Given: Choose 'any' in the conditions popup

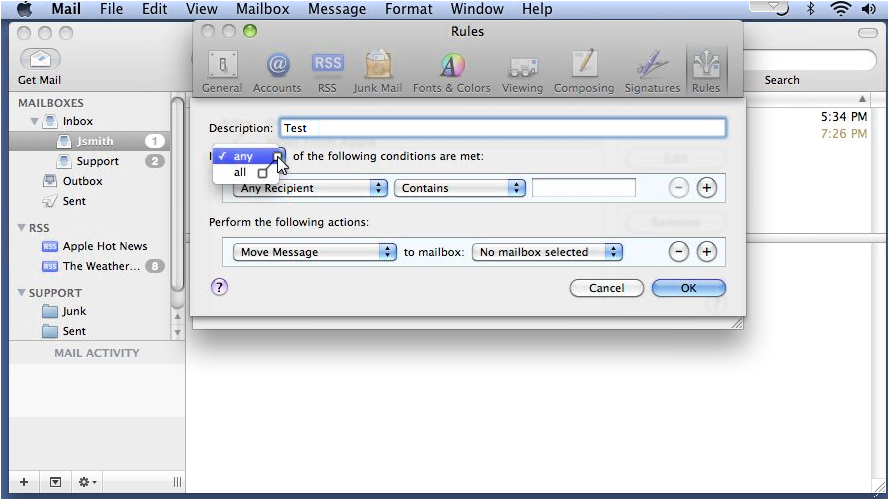Looking at the screenshot, I should pos(246,156).
